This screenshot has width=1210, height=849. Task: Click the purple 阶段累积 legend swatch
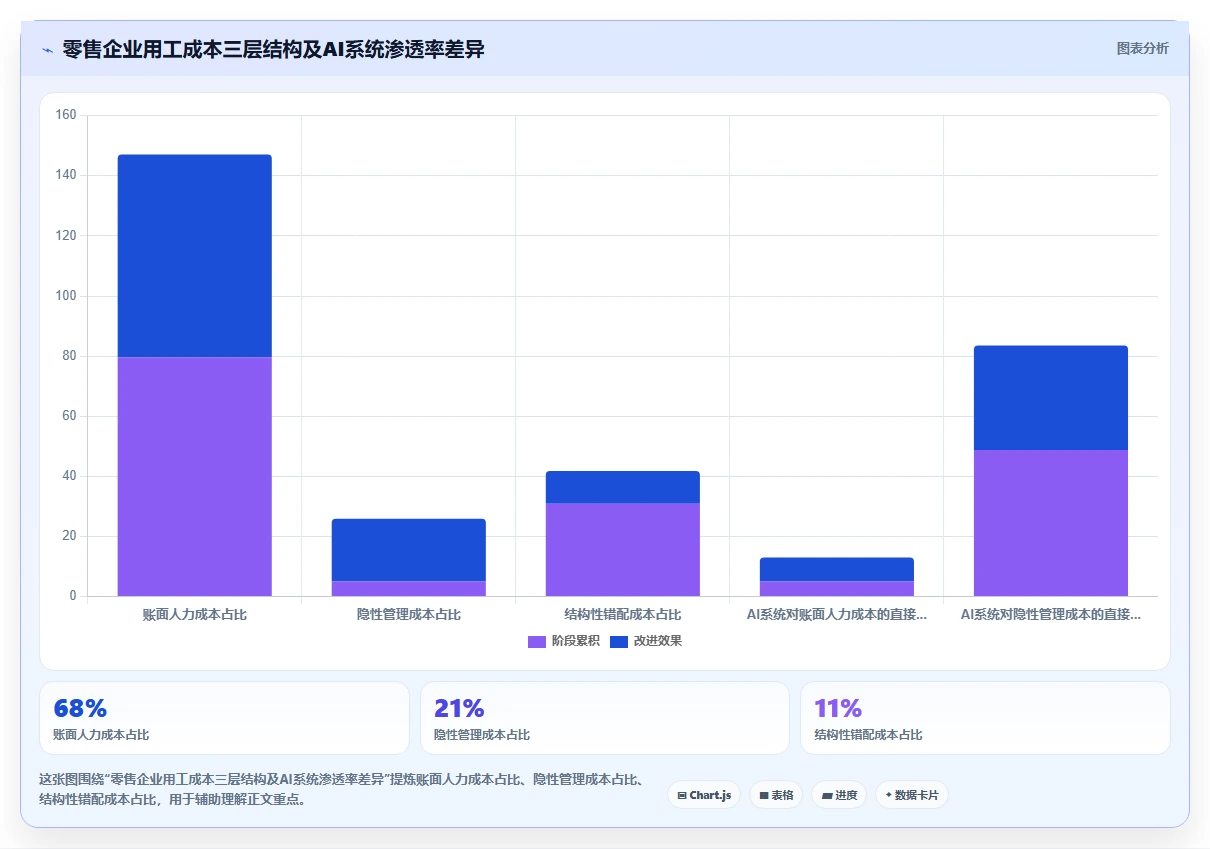tap(537, 641)
